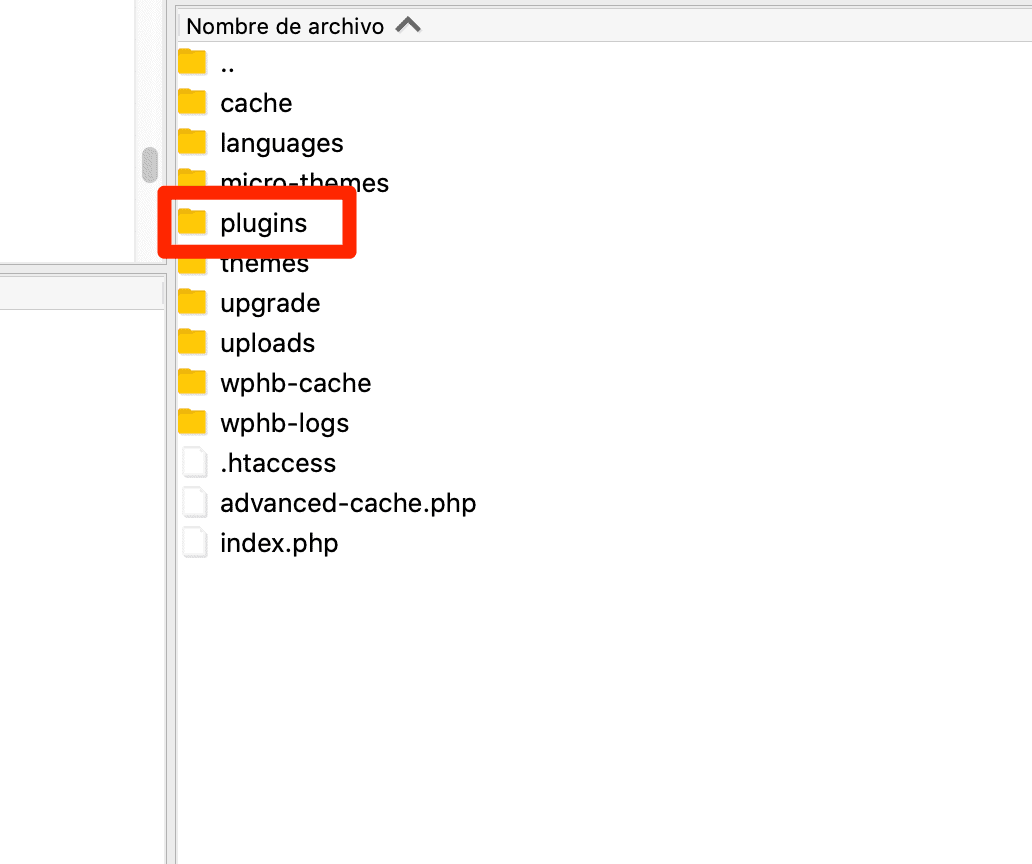Image resolution: width=1032 pixels, height=864 pixels.
Task: Toggle sort arrow next to Nombre de archivo
Action: coord(408,26)
